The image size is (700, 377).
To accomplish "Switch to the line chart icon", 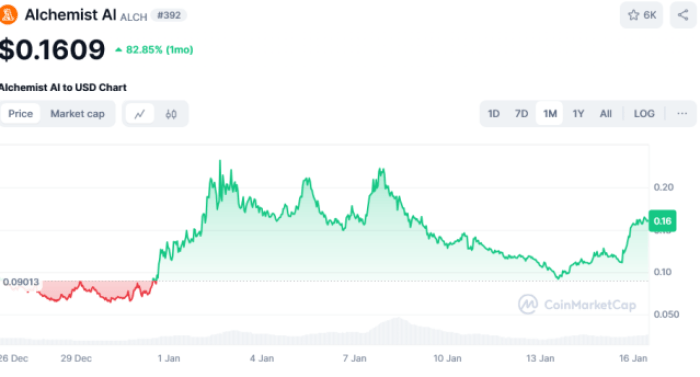I will [140, 114].
